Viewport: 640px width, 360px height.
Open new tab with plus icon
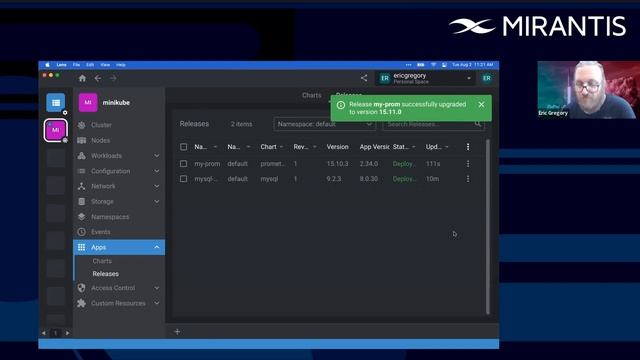click(177, 331)
